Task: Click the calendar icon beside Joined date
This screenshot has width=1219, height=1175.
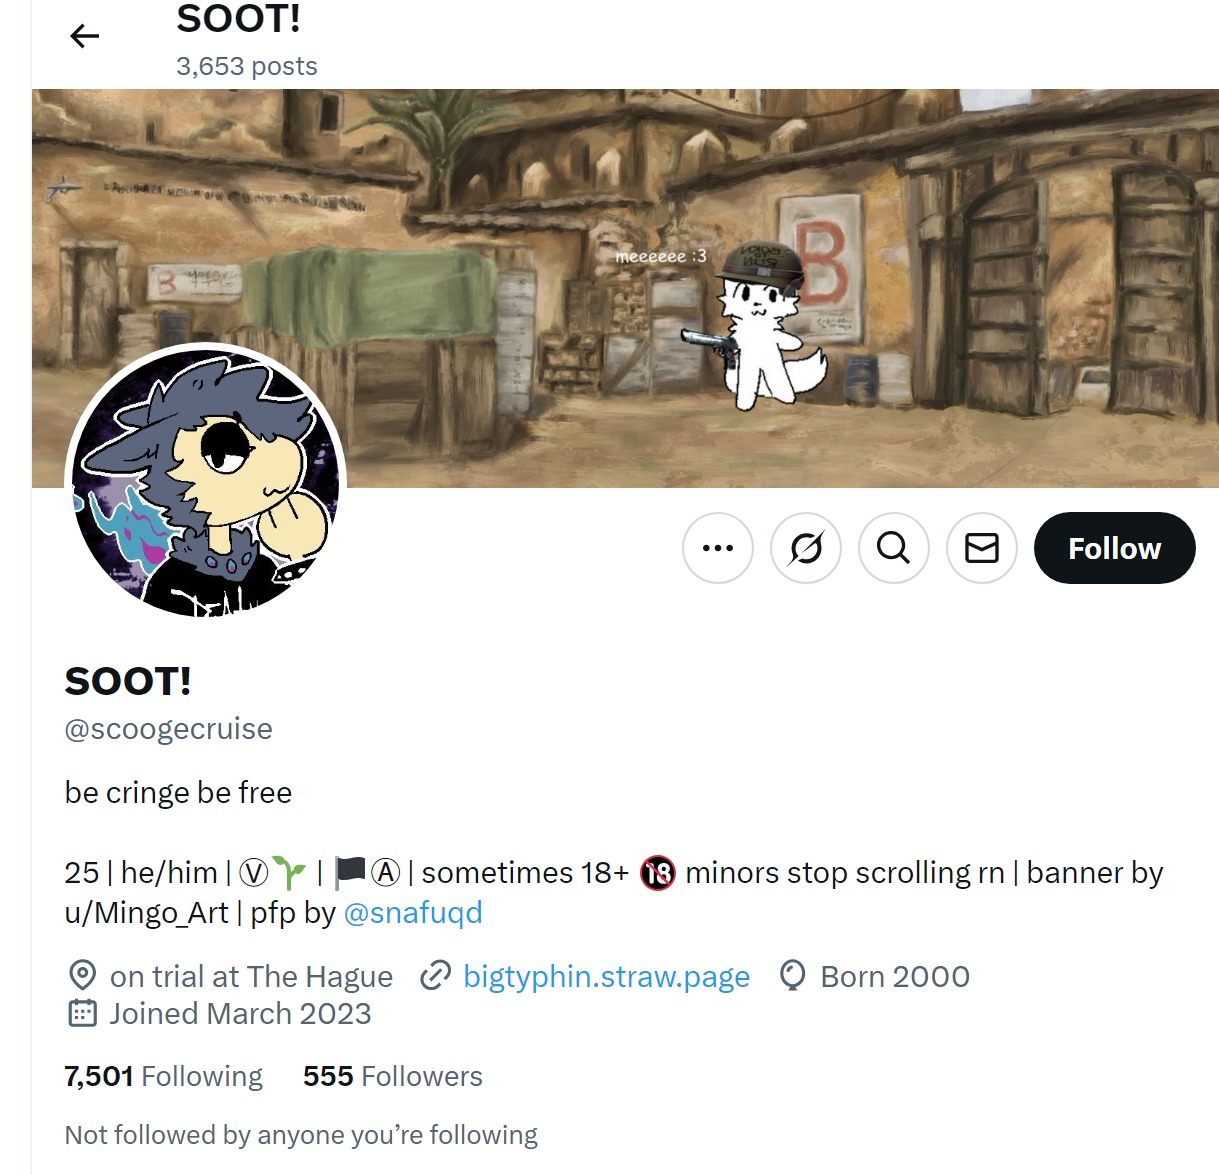Action: (x=82, y=1013)
